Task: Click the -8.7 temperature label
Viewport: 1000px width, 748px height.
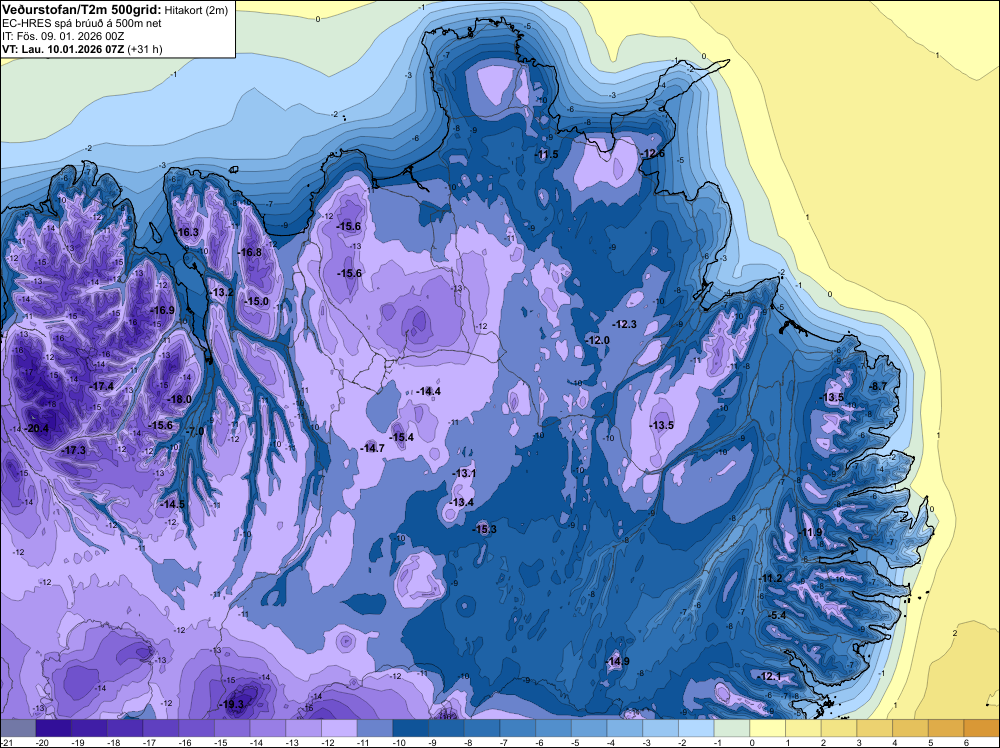Action: point(878,386)
